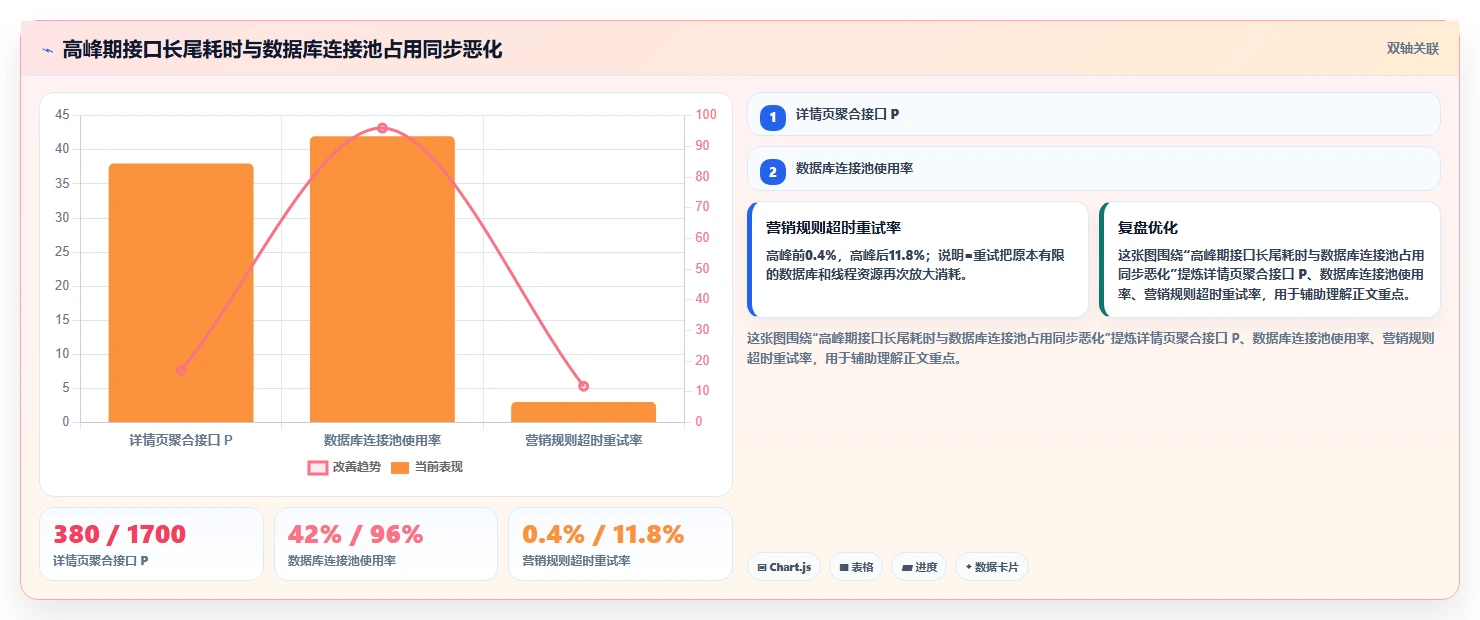Click the left axis value 45
Viewport: 1480px width, 620px height.
(62, 115)
